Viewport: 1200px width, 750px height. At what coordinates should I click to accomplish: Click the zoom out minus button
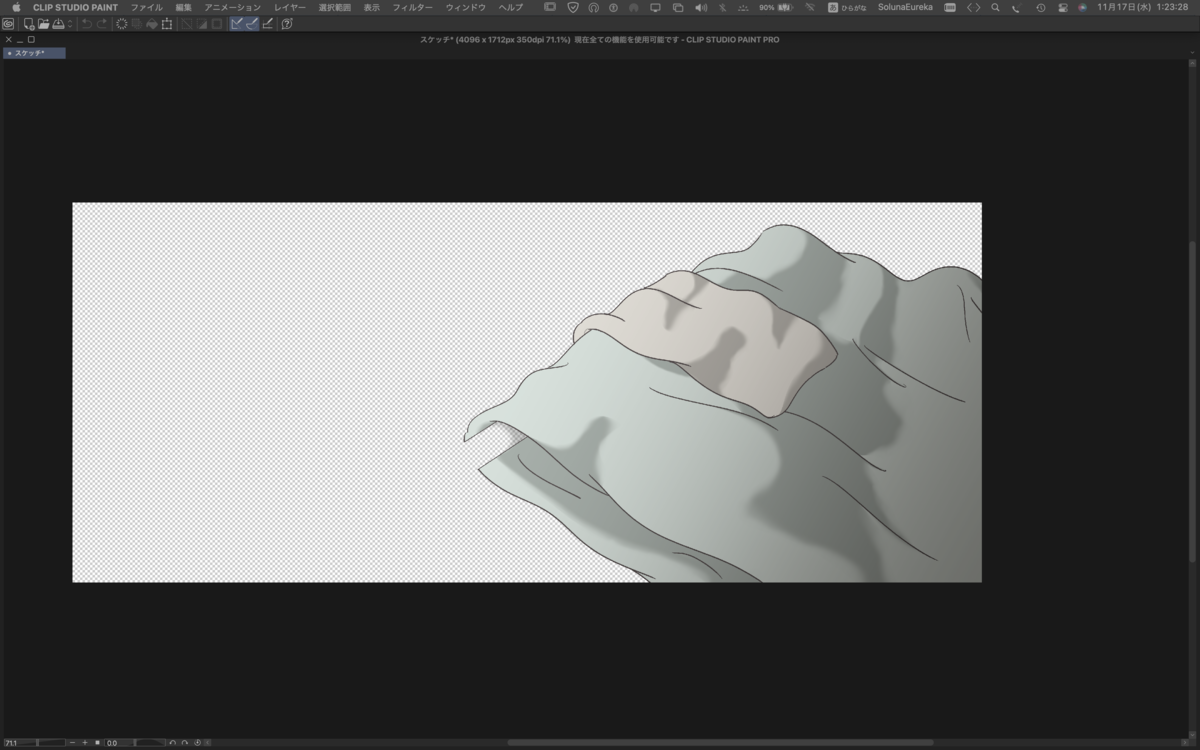[x=72, y=743]
